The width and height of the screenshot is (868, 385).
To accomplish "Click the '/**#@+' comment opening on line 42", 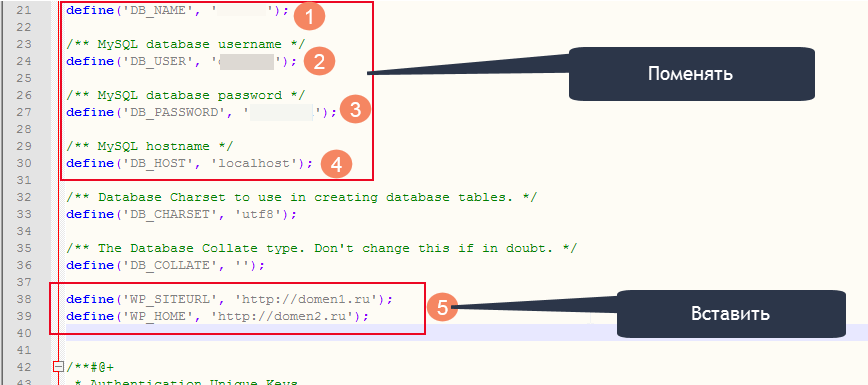I will click(90, 367).
